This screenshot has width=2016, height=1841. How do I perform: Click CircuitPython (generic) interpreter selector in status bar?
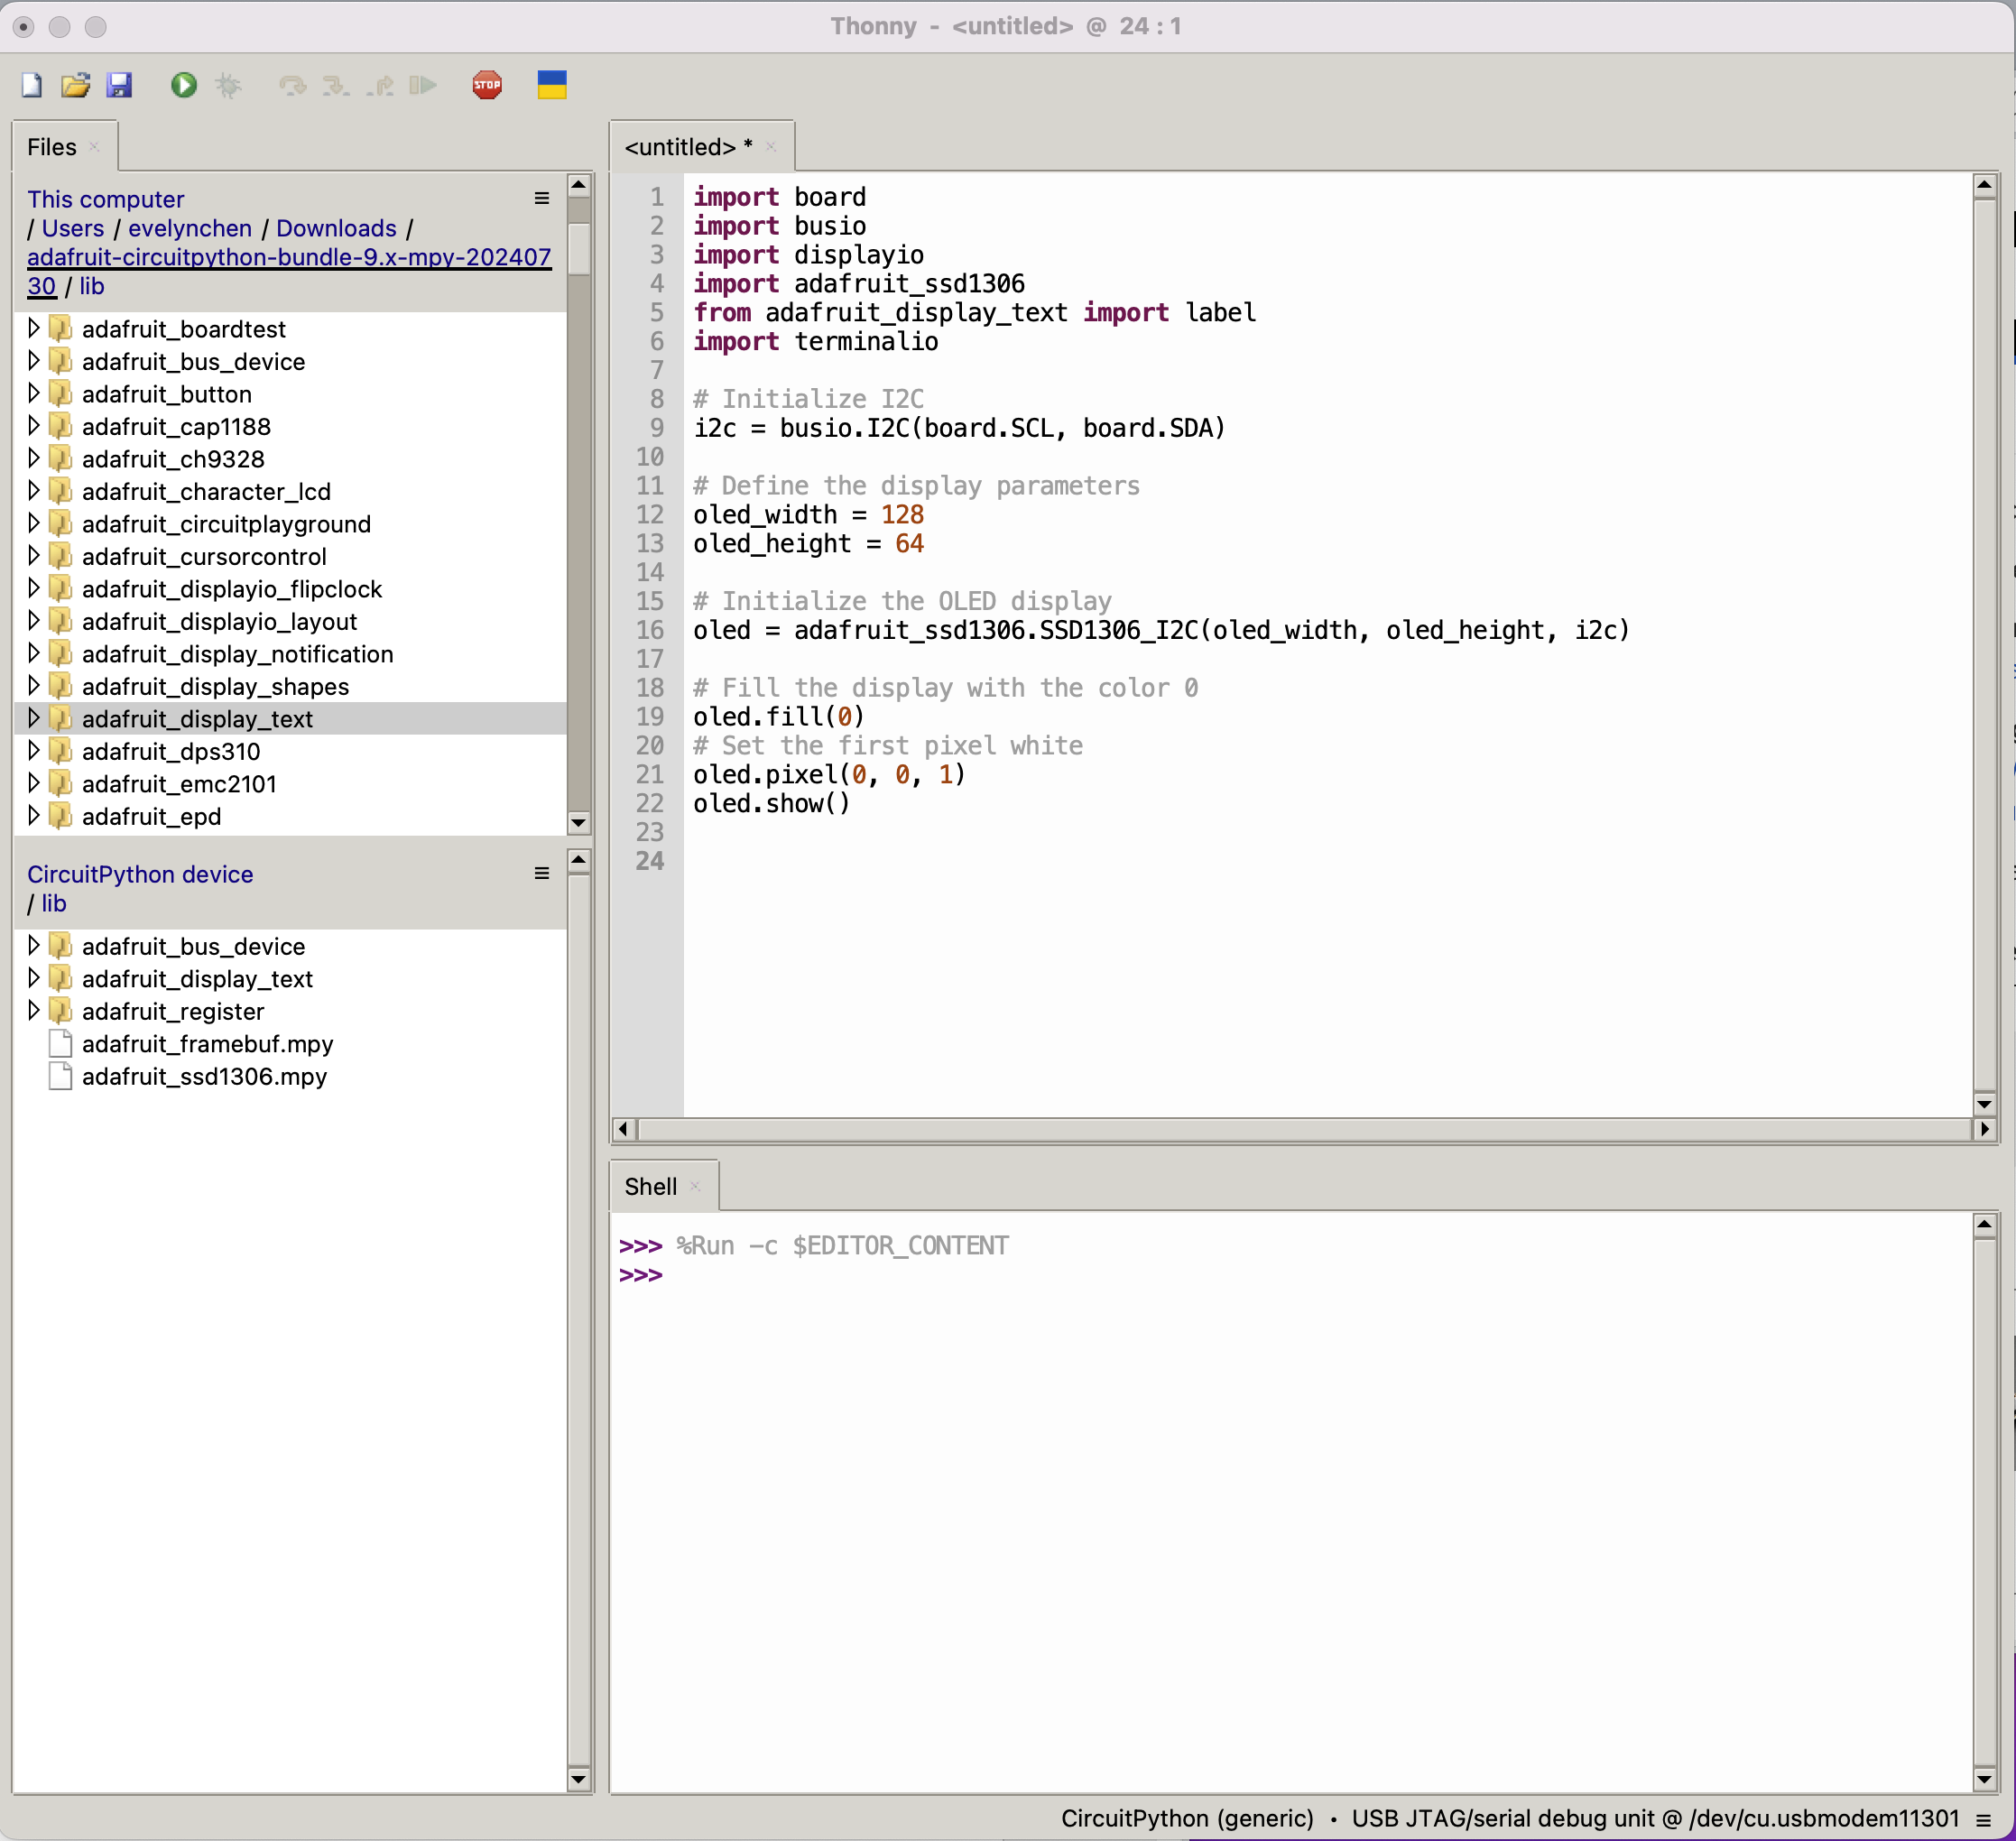1186,1817
